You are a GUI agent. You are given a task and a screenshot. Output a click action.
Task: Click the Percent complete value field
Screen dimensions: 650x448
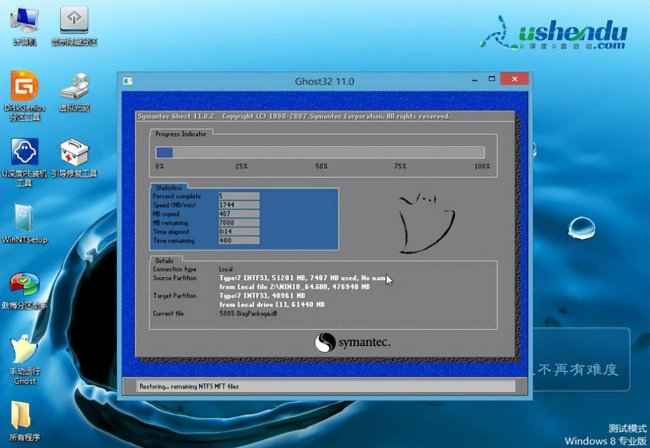pos(239,196)
